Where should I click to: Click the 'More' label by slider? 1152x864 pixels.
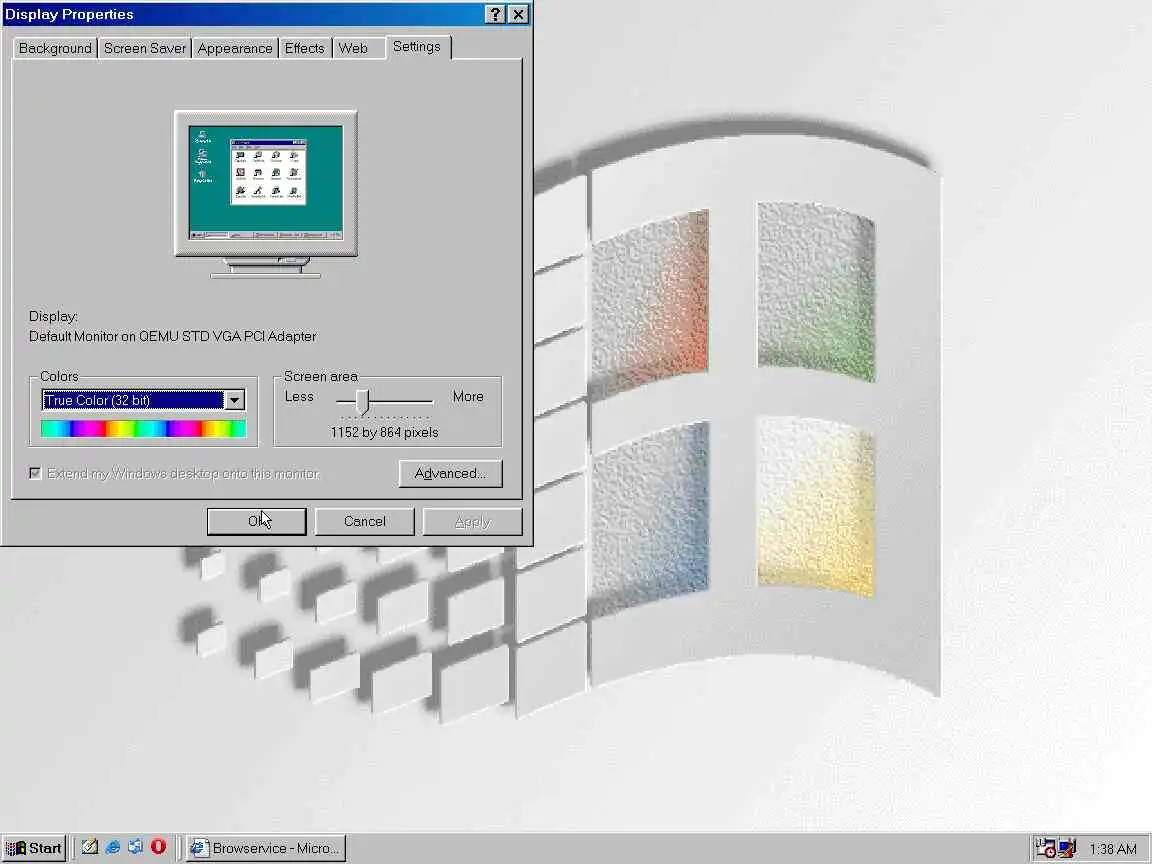[468, 397]
